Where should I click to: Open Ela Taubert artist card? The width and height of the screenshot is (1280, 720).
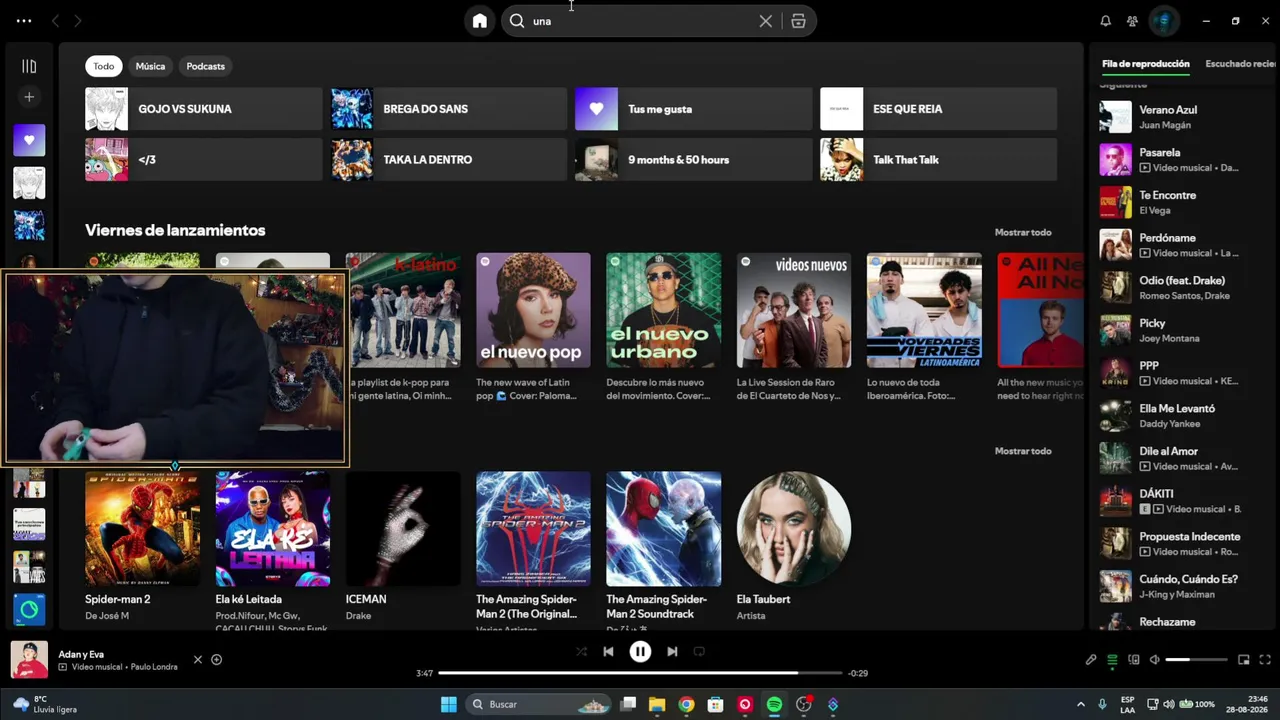[x=794, y=548]
